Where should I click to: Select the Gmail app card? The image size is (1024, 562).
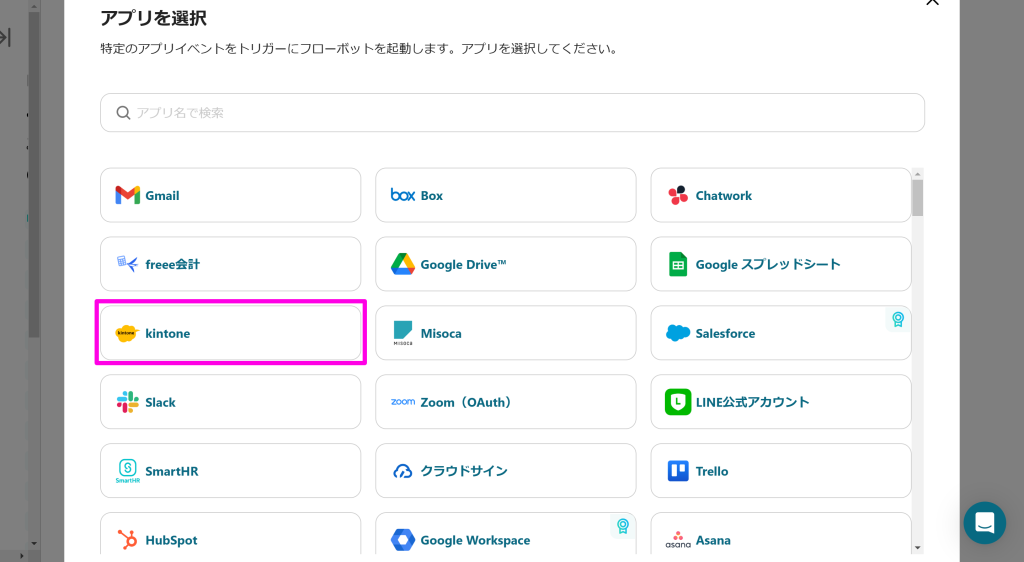(231, 195)
